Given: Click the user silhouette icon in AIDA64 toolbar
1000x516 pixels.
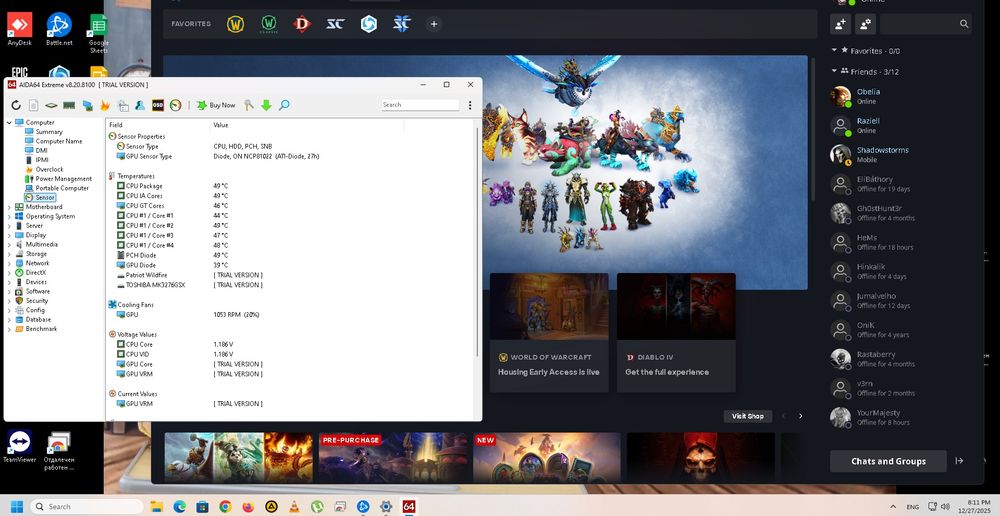Looking at the screenshot, I should [140, 105].
